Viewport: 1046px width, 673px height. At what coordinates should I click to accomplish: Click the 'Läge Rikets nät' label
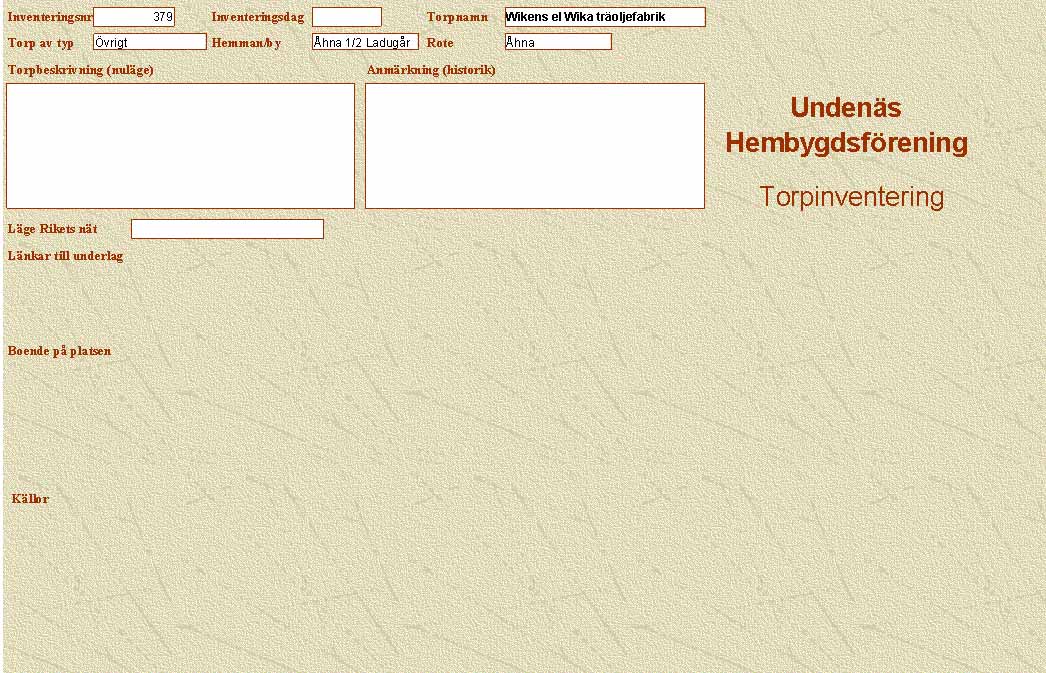[52, 229]
